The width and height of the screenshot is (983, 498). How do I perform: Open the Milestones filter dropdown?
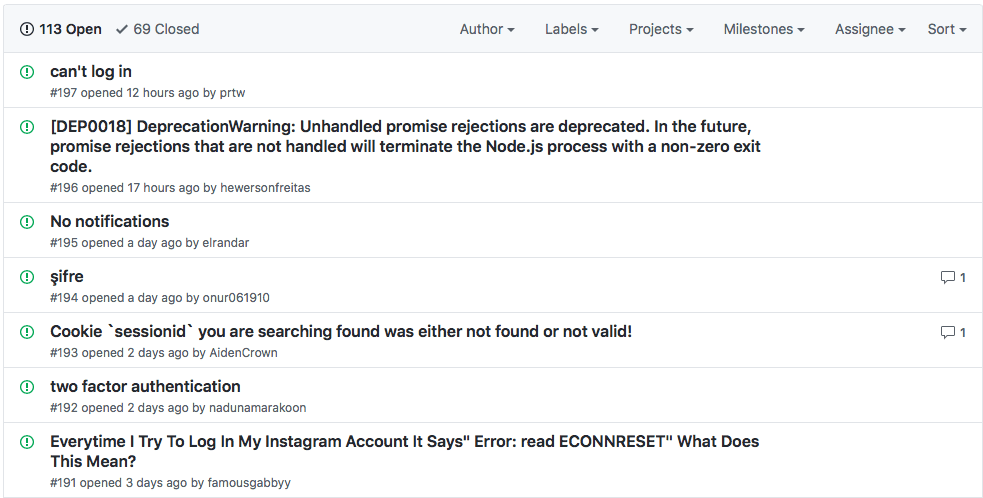(x=764, y=29)
